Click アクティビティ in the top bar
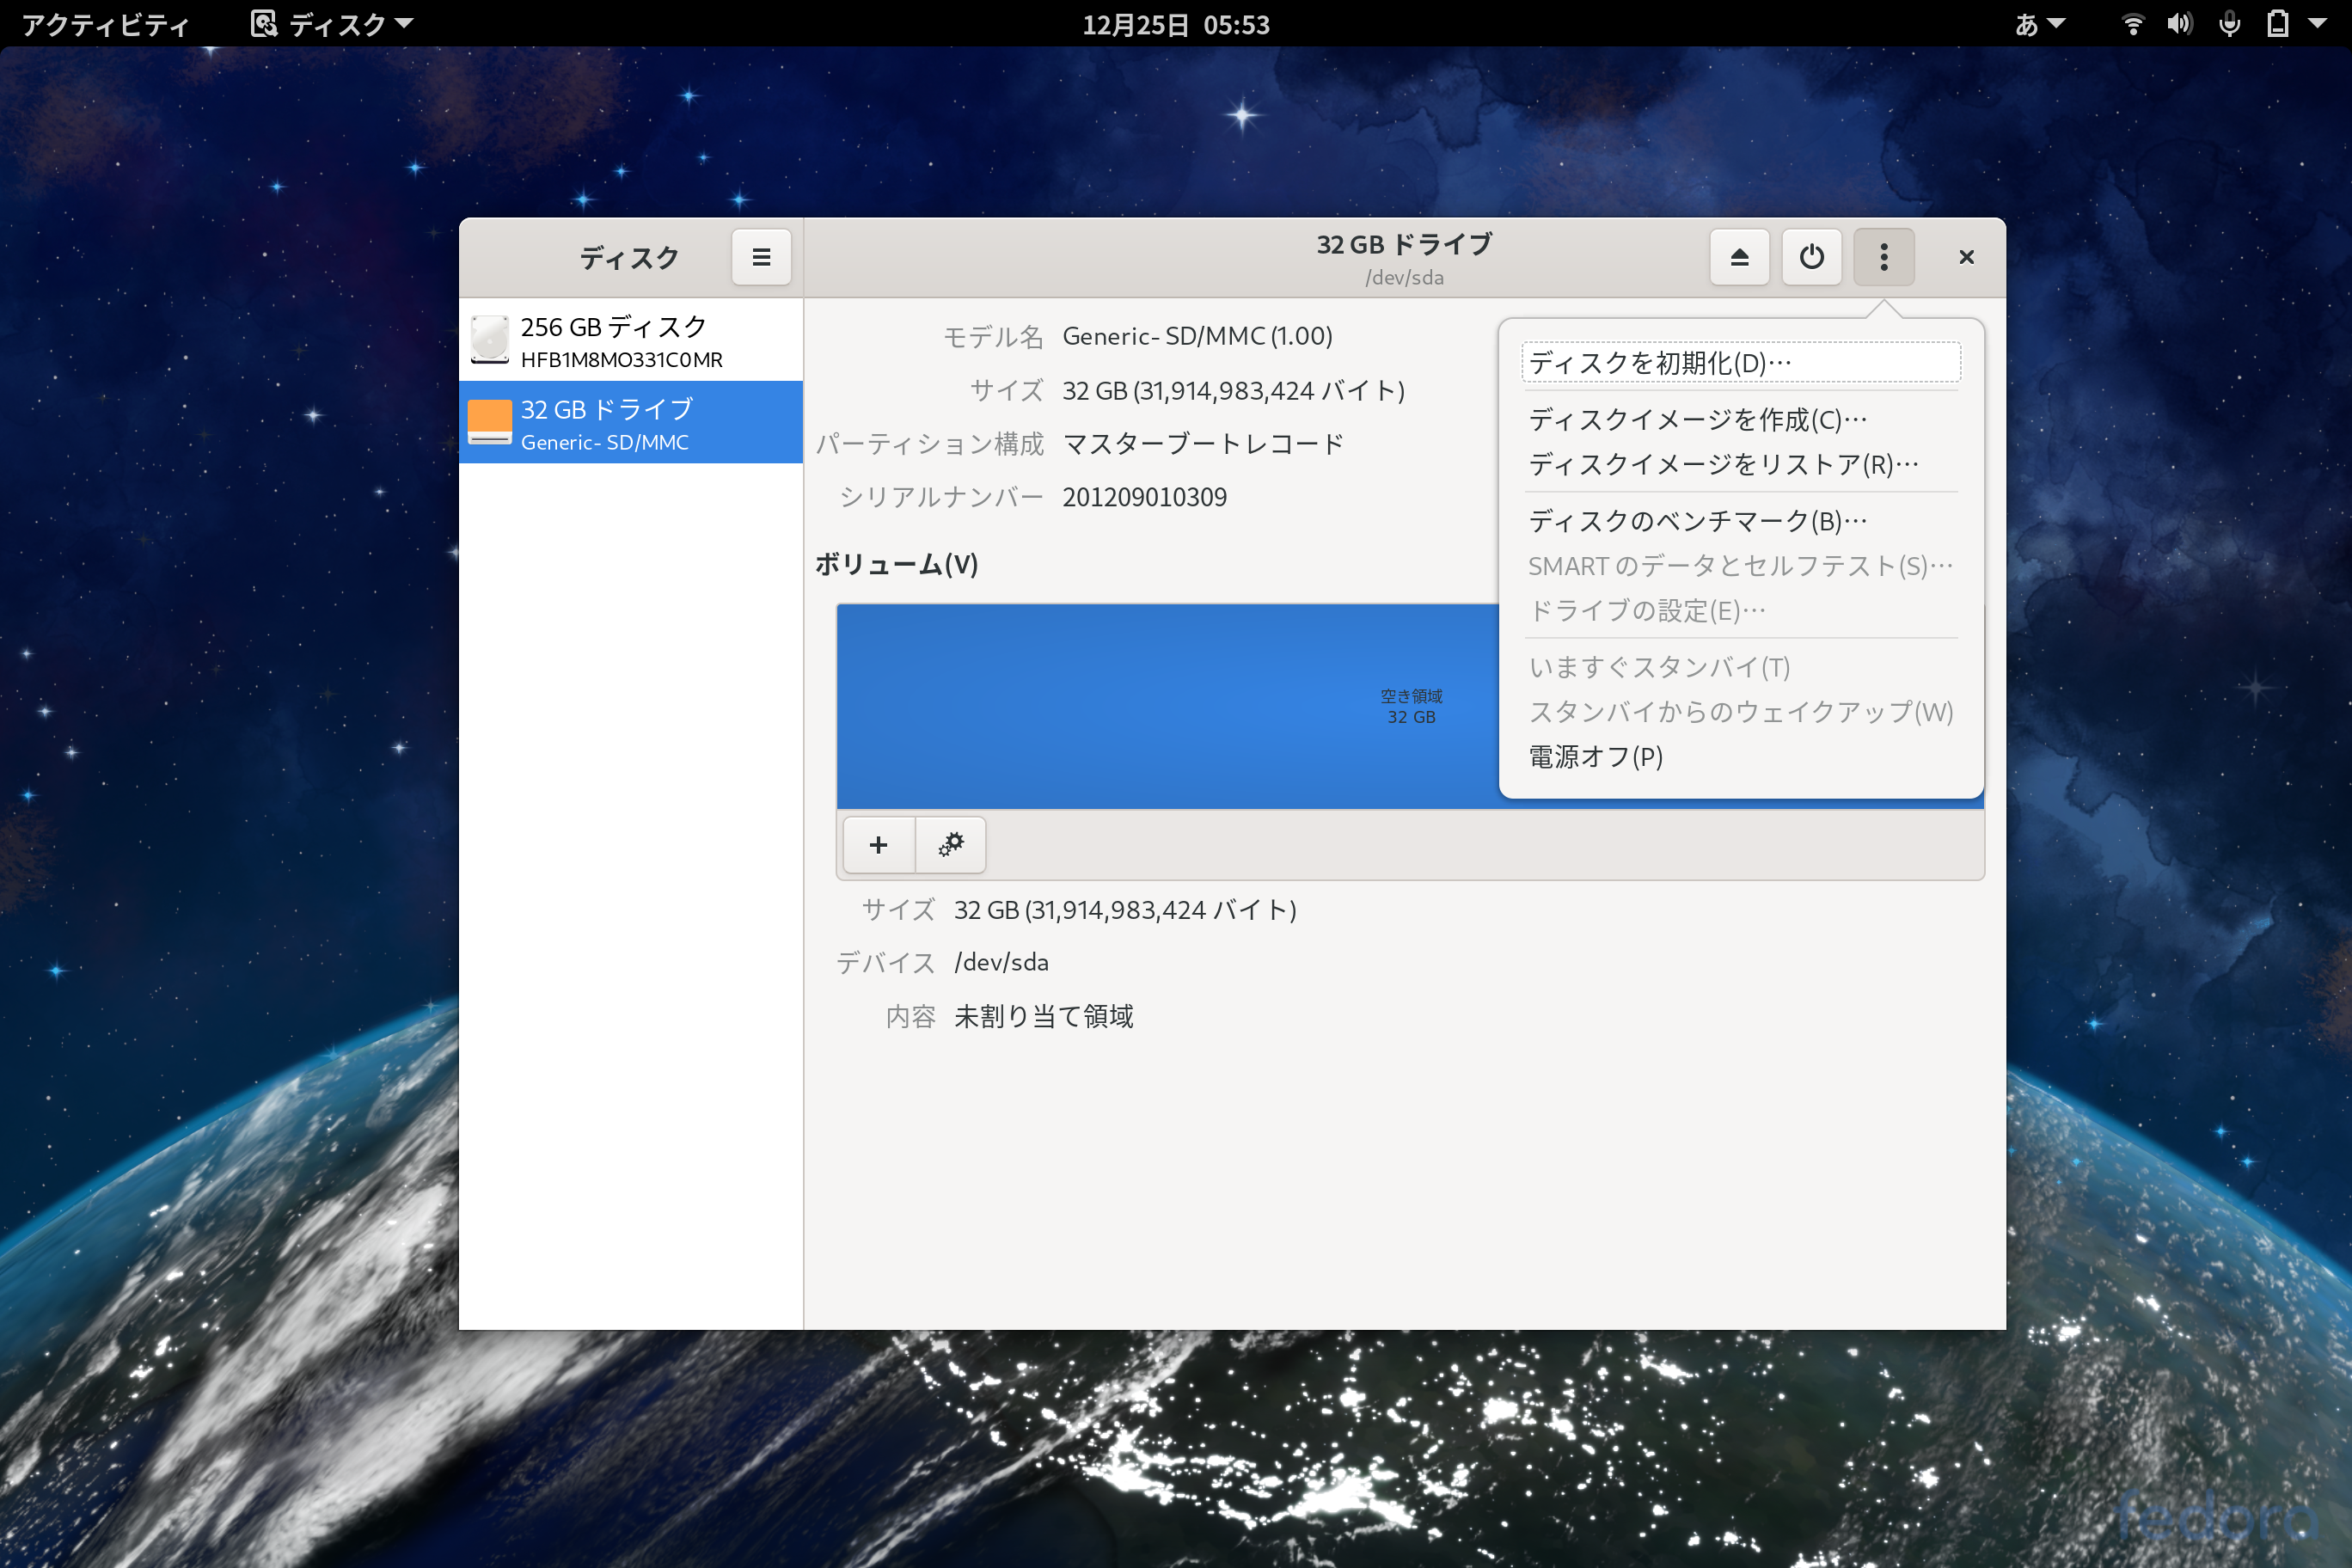Image resolution: width=2352 pixels, height=1568 pixels. [104, 24]
